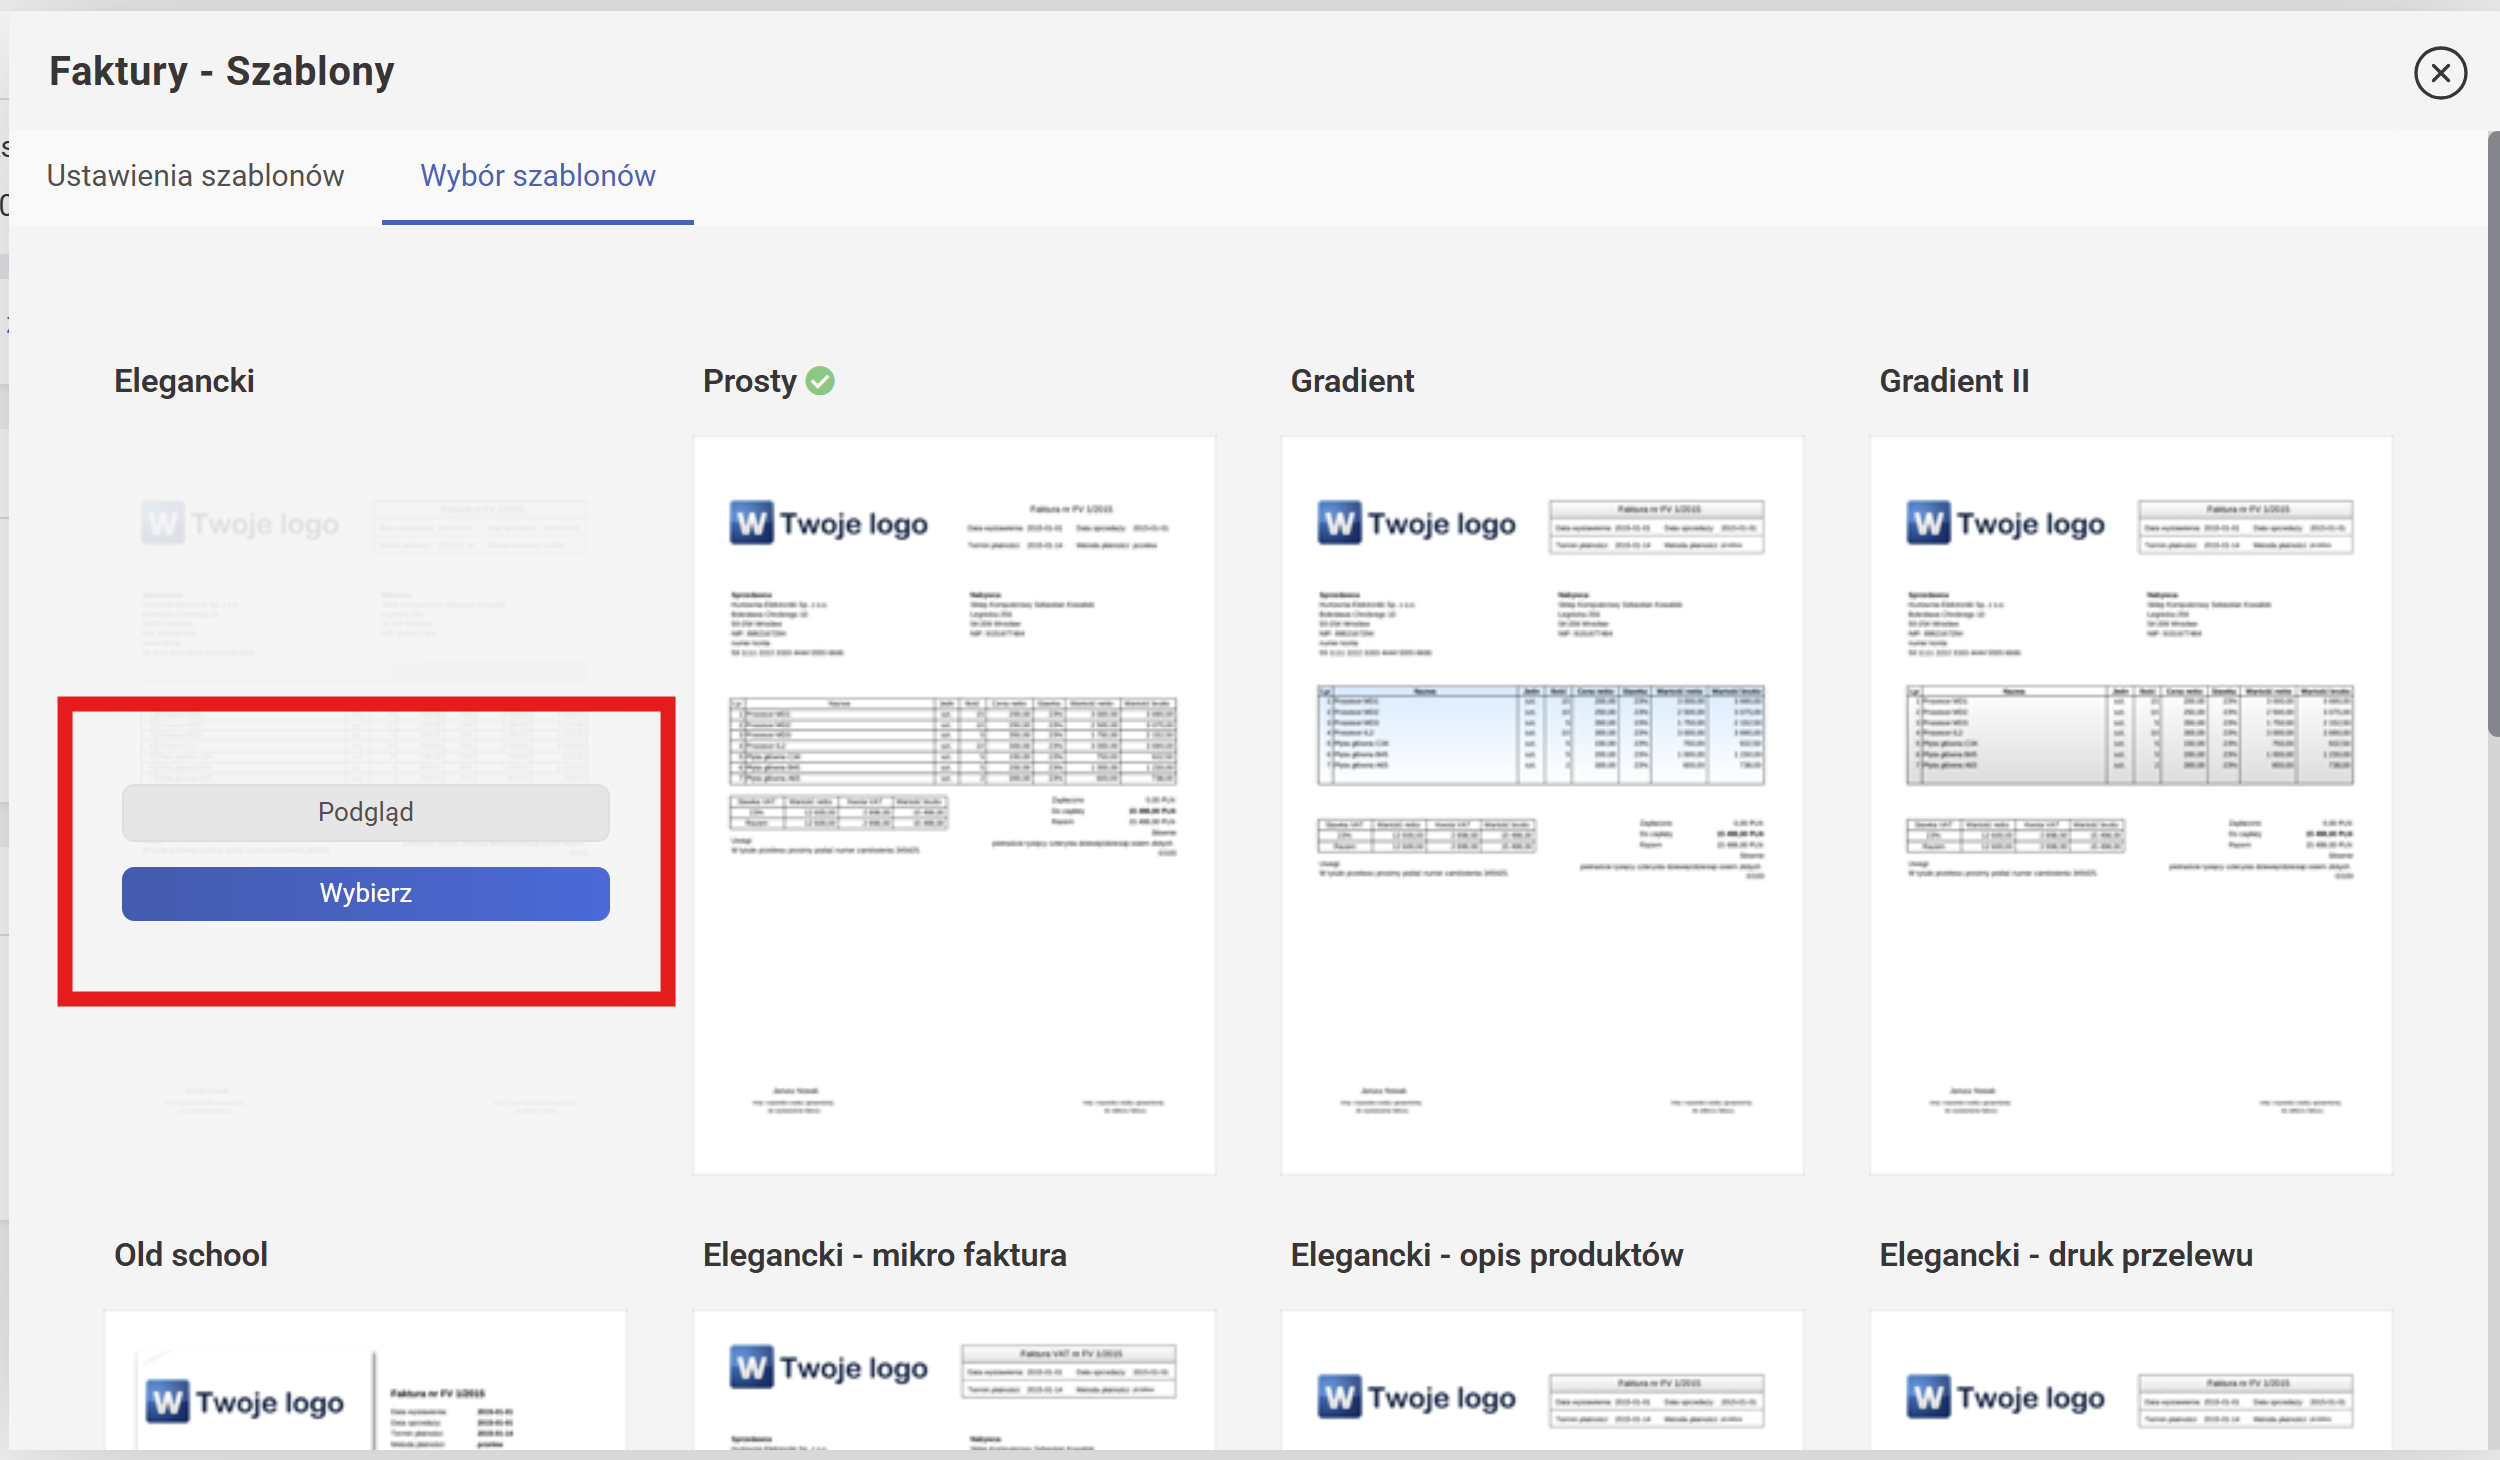The width and height of the screenshot is (2500, 1460).
Task: Select Elegancki - mikro faktura thumbnail
Action: point(953,1380)
